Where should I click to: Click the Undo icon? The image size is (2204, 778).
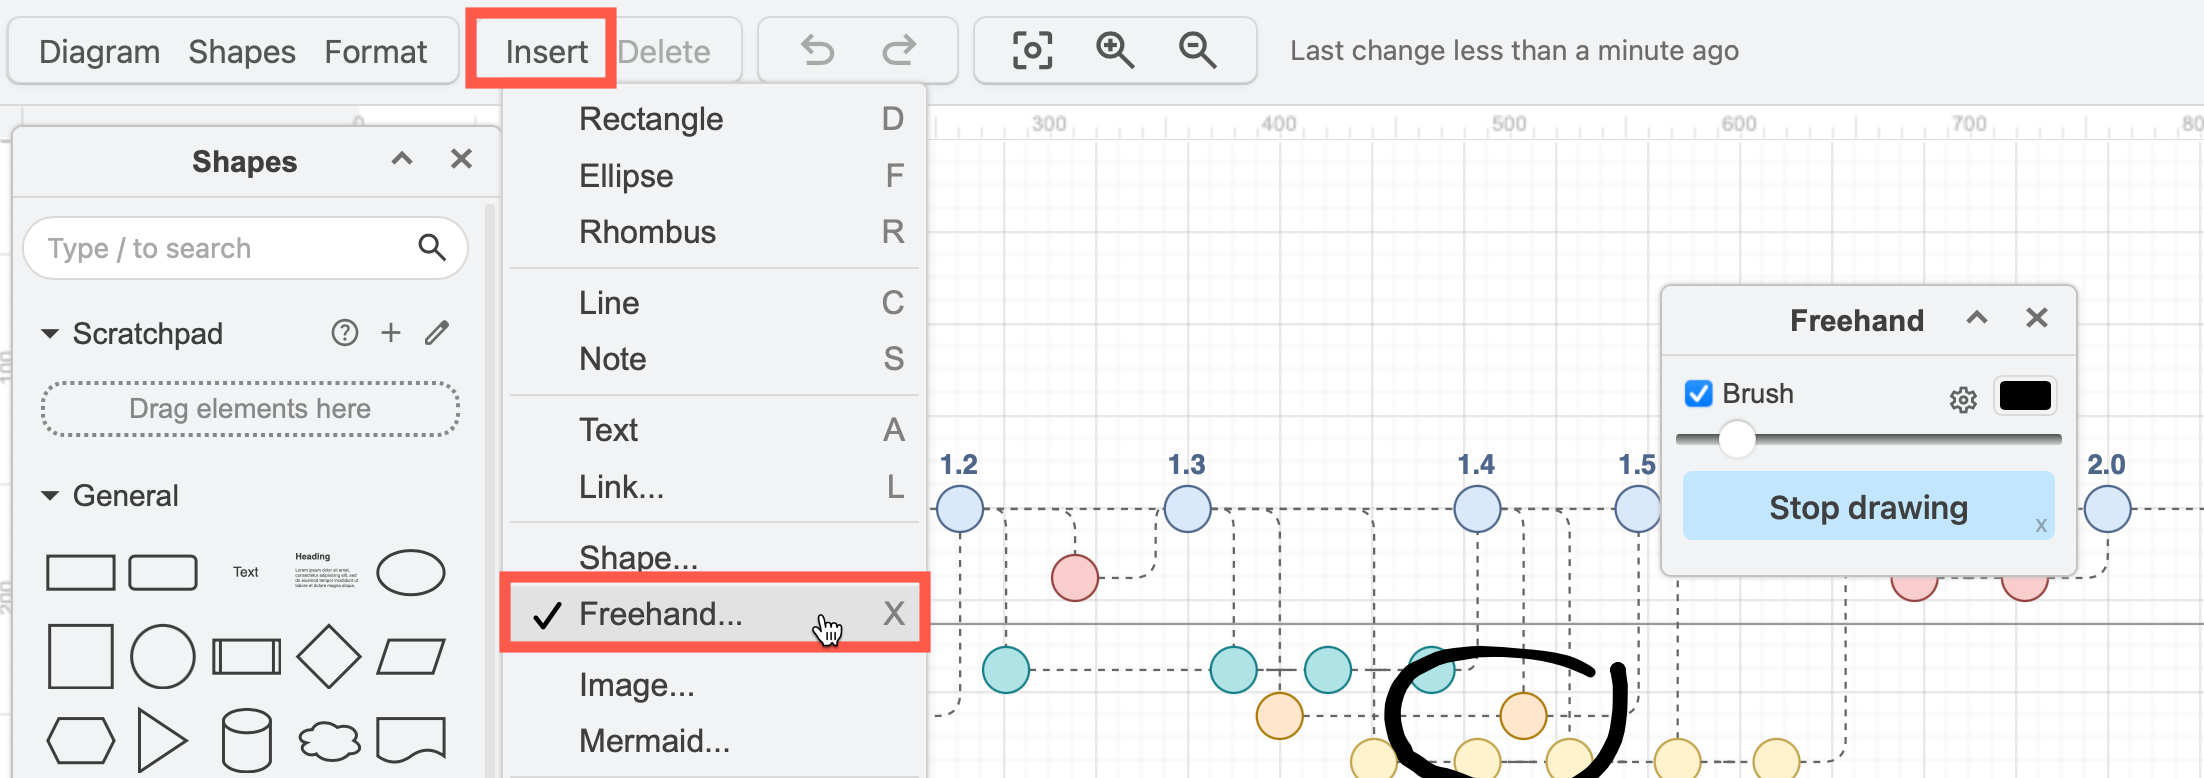point(817,49)
